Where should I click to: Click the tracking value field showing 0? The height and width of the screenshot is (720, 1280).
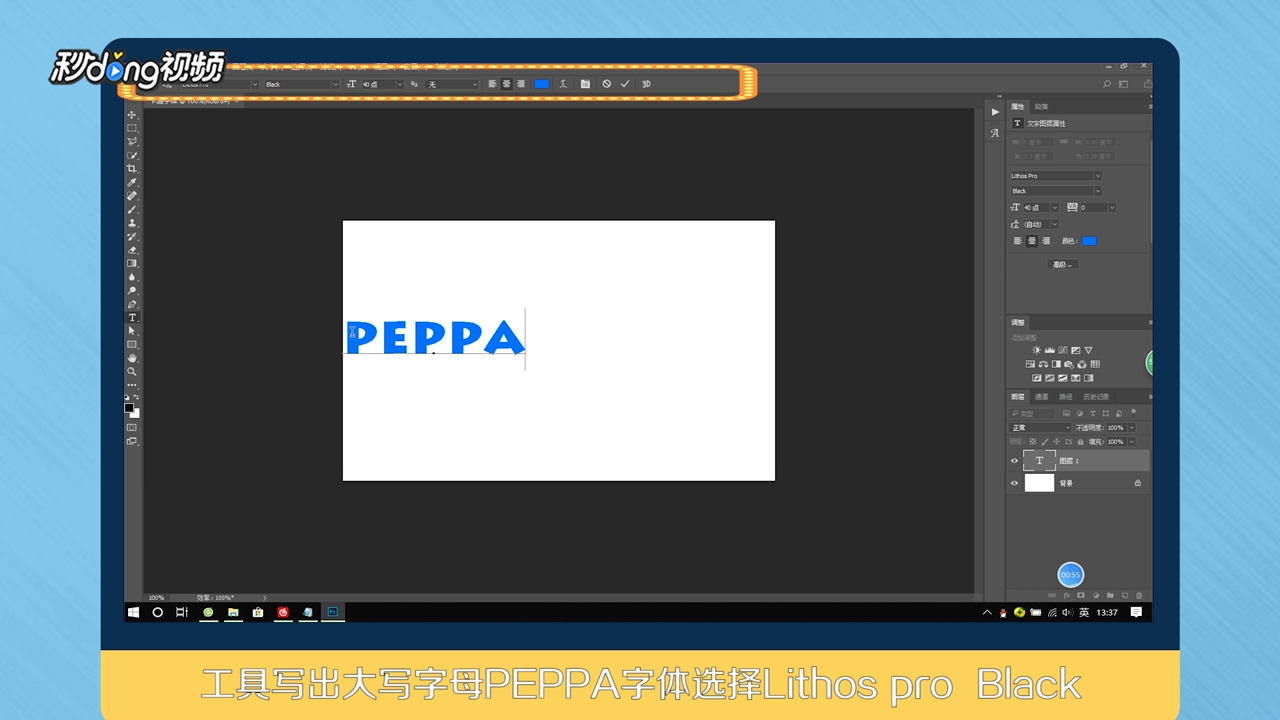[1092, 208]
